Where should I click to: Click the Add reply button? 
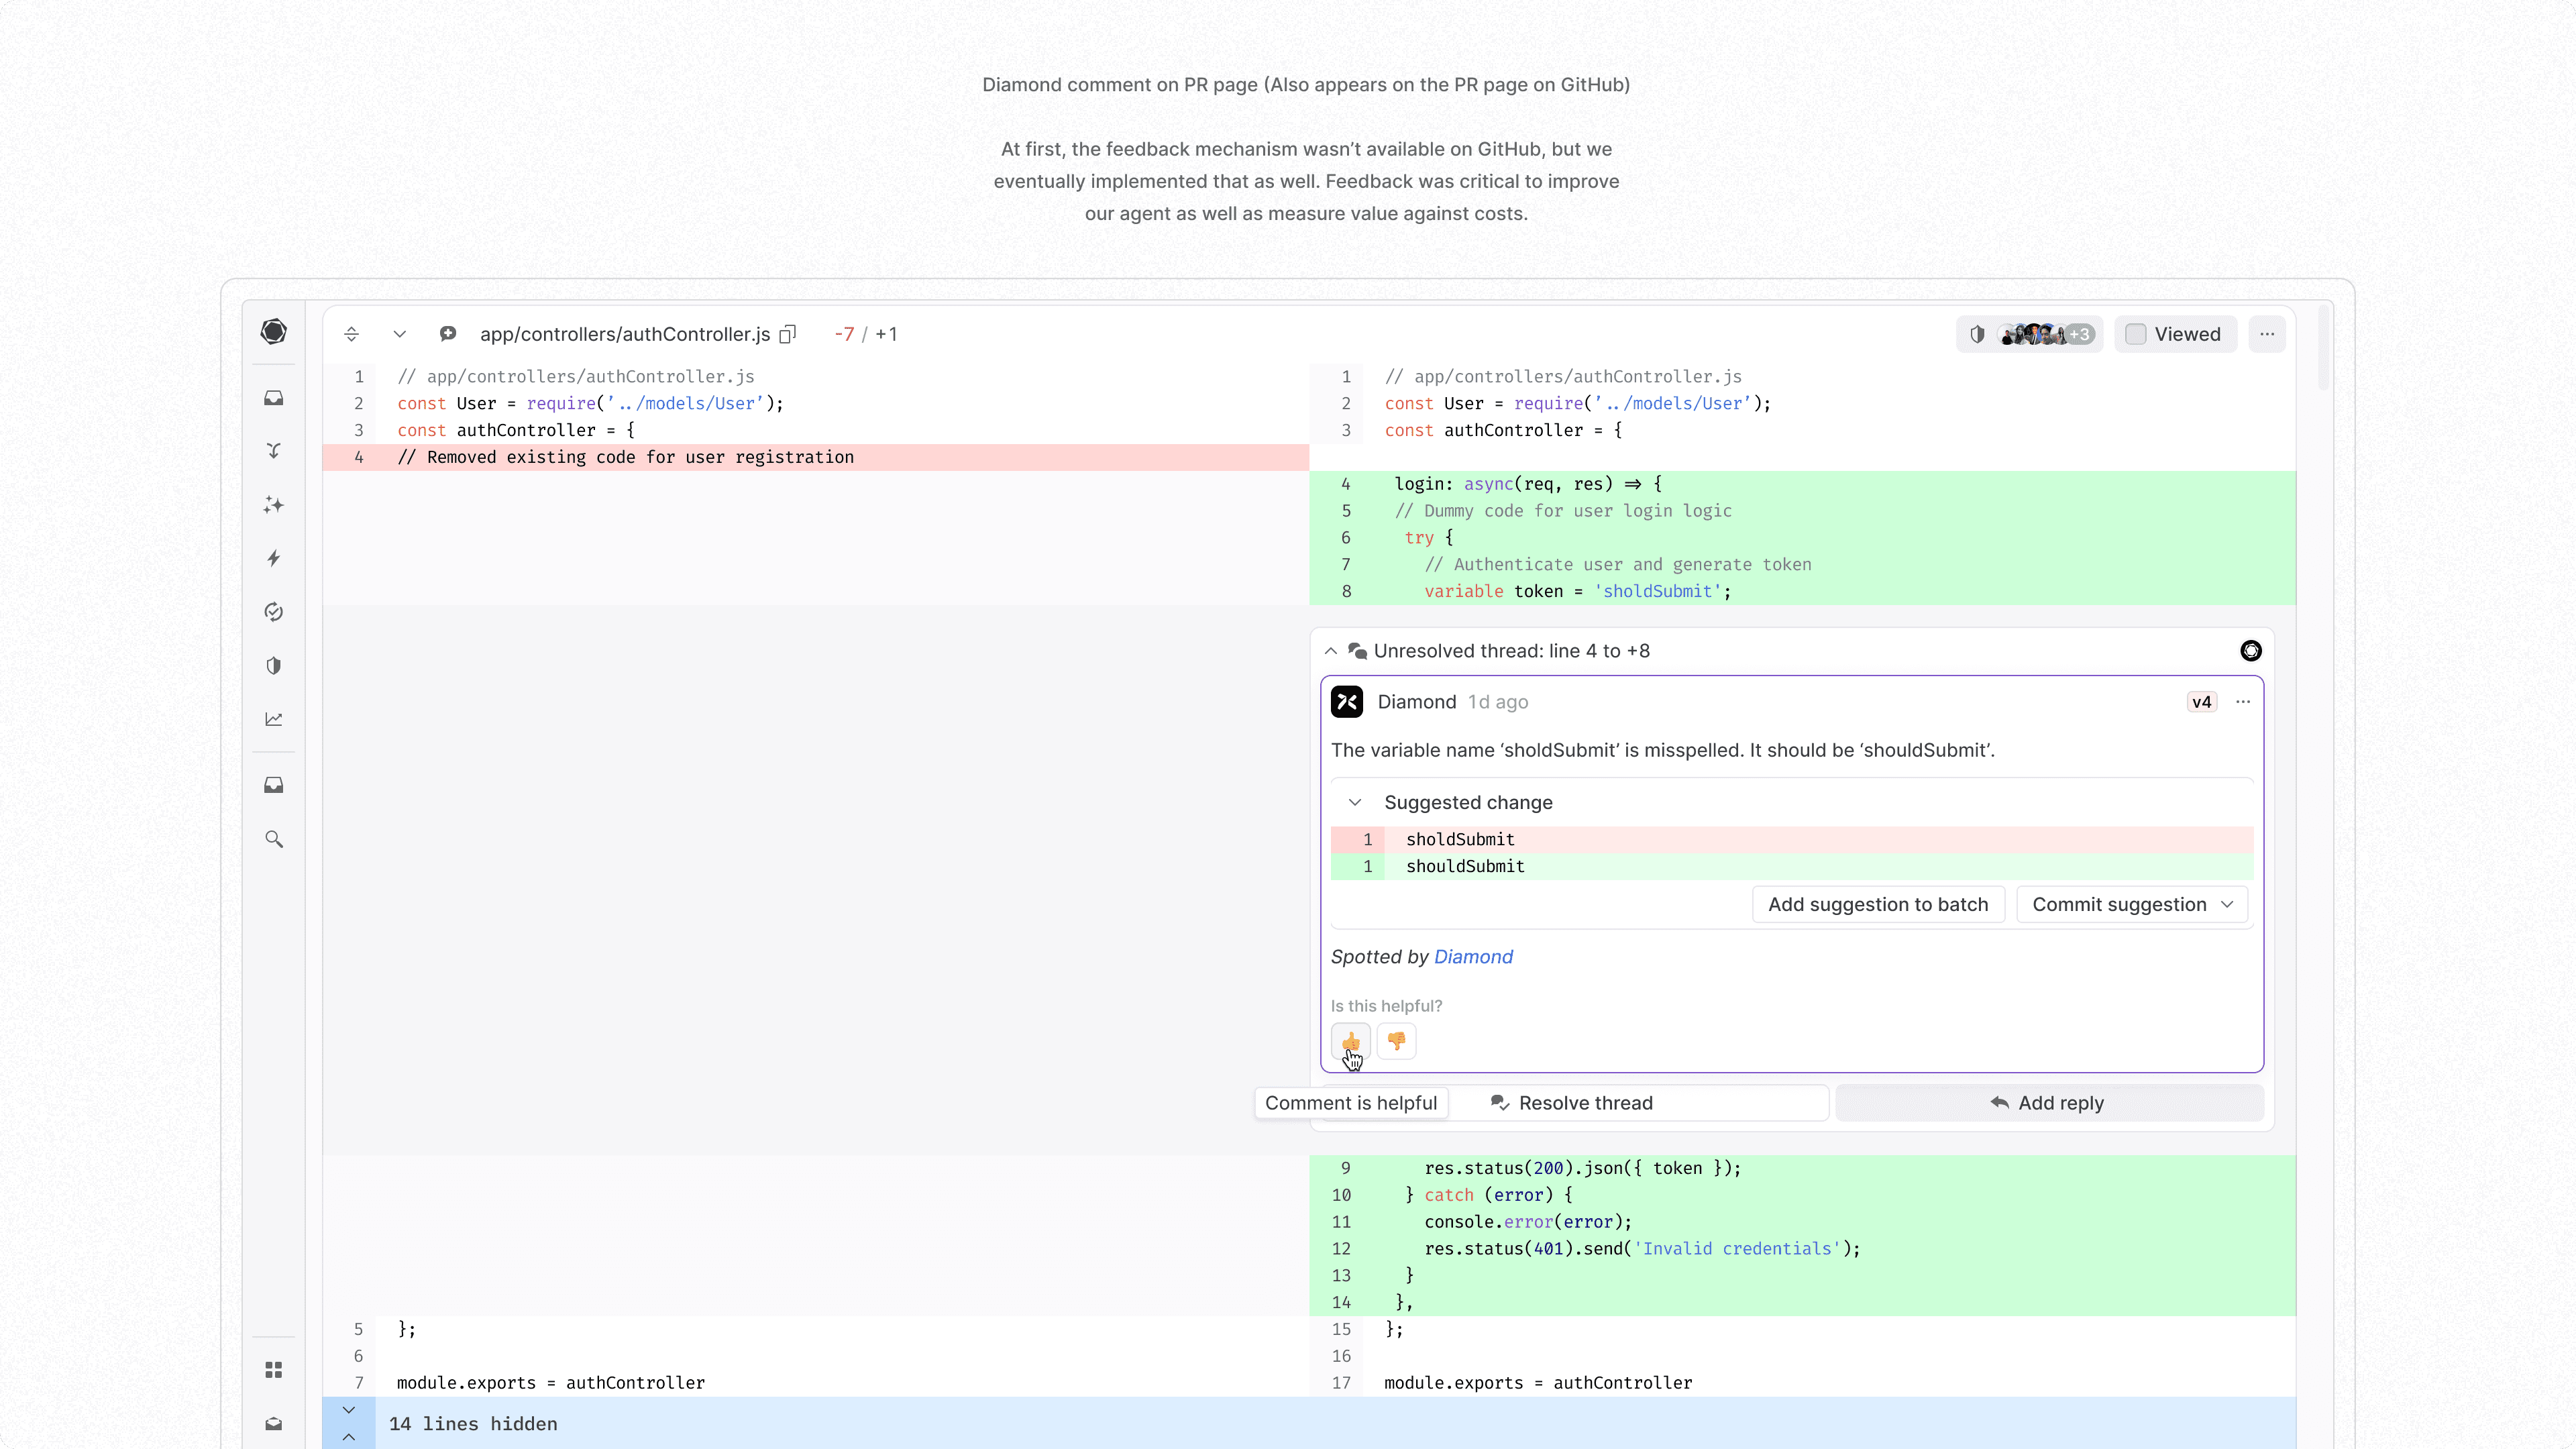click(2049, 1103)
